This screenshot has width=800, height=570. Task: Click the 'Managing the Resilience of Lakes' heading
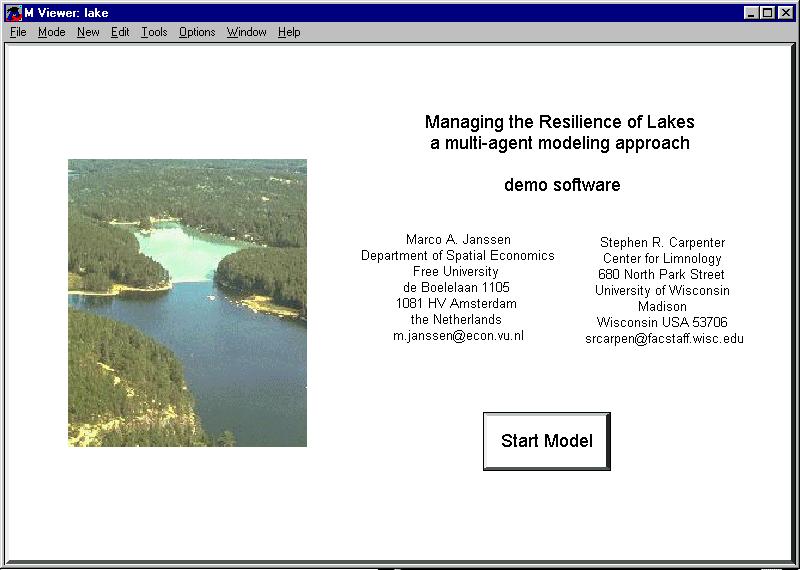pos(559,122)
